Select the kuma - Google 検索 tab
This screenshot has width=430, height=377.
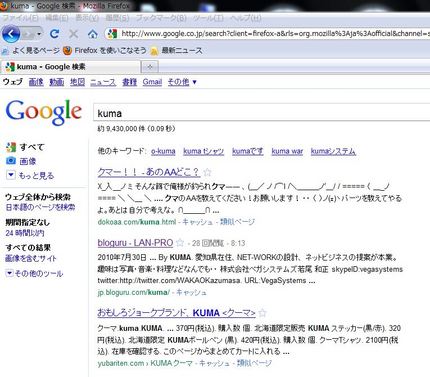click(x=71, y=67)
